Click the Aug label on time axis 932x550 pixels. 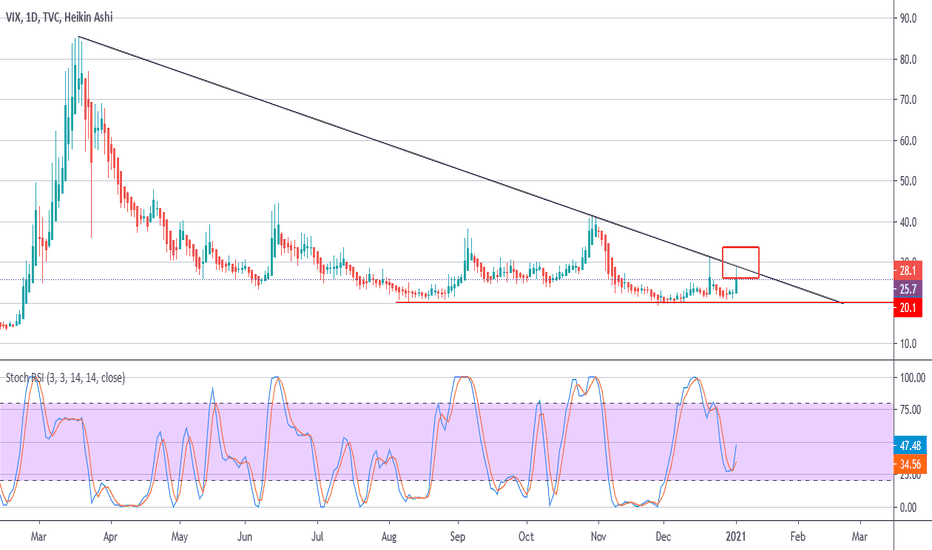(x=389, y=536)
